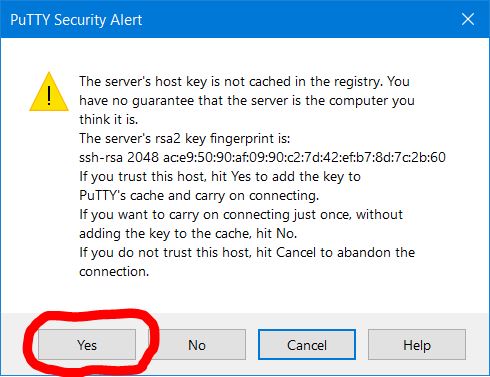Click 'If you want to carry on connecting' line
The image size is (490, 377).
coord(241,215)
